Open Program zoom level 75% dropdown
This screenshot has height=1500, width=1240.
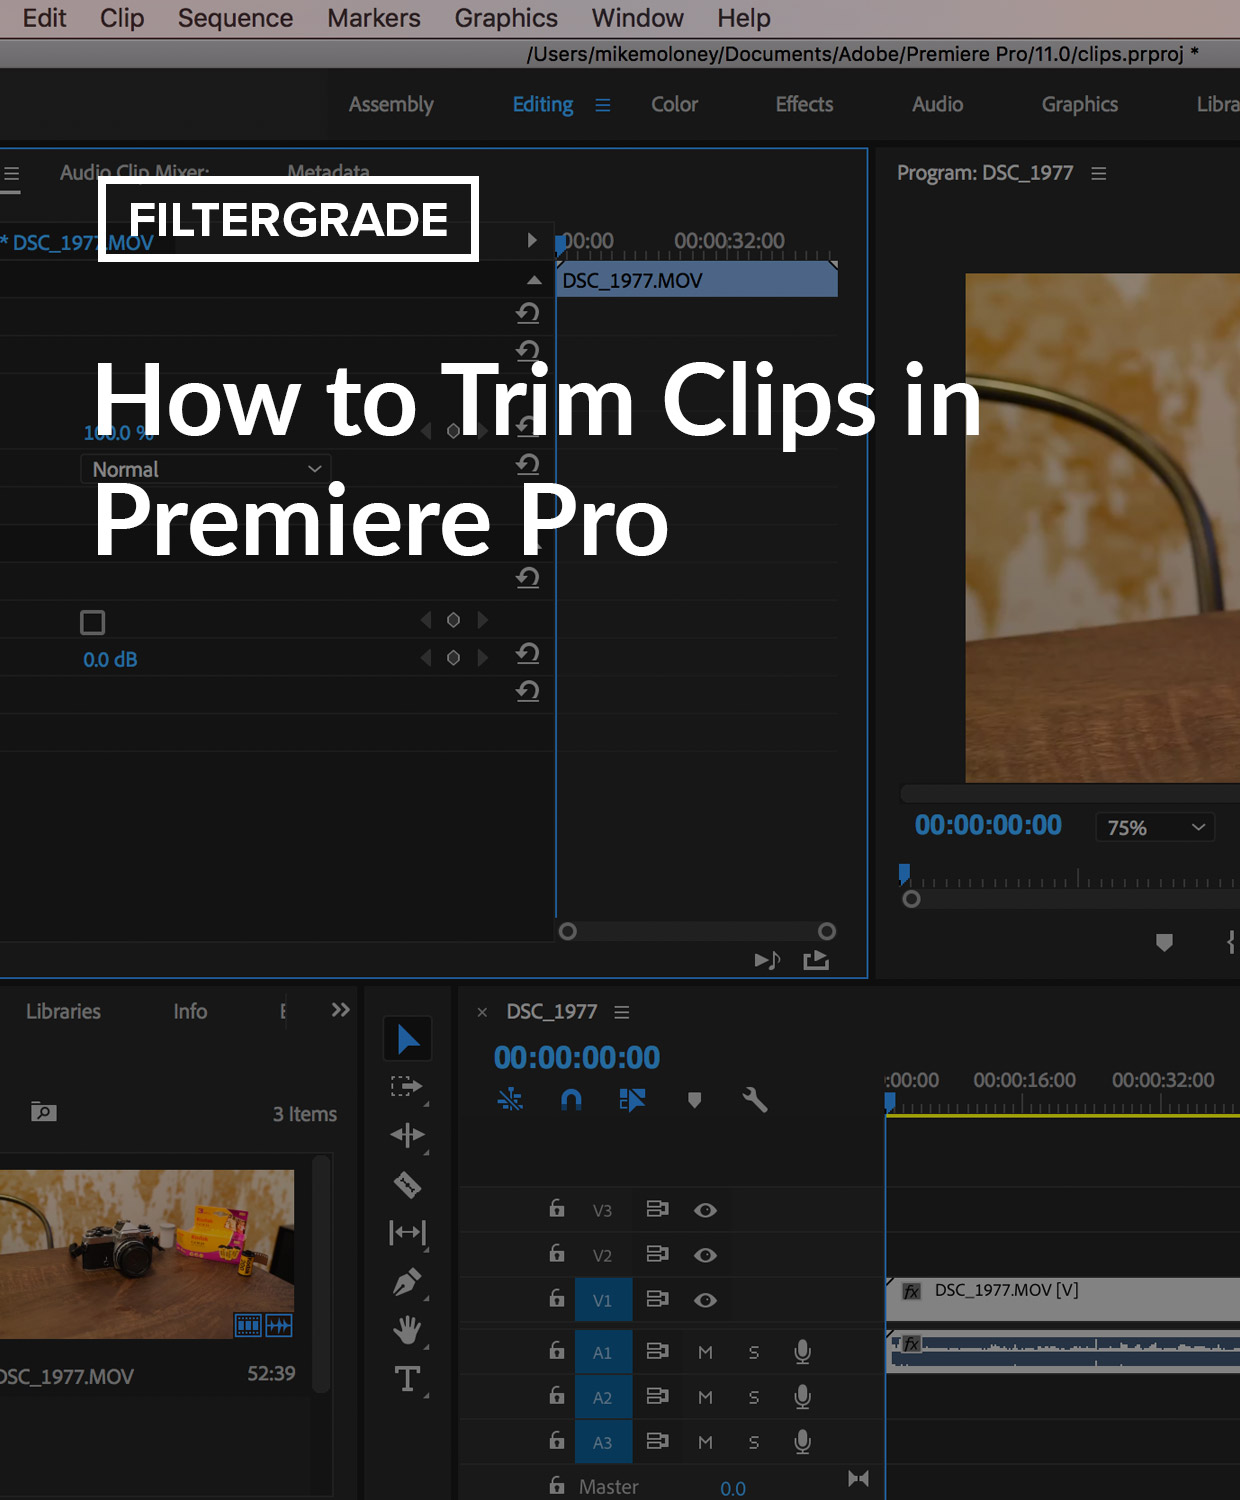pos(1155,828)
